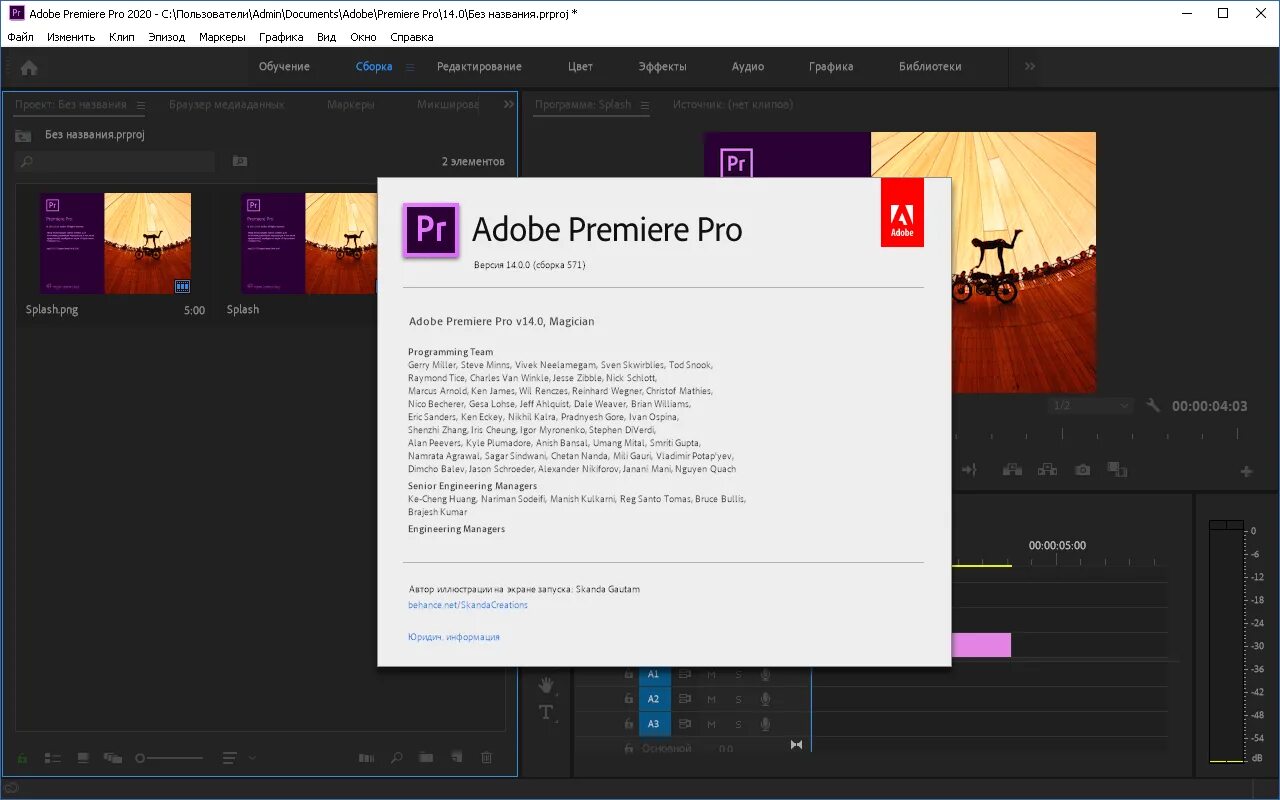The image size is (1280, 800).
Task: Open Comparison View in Program monitor
Action: pyautogui.click(x=1118, y=470)
